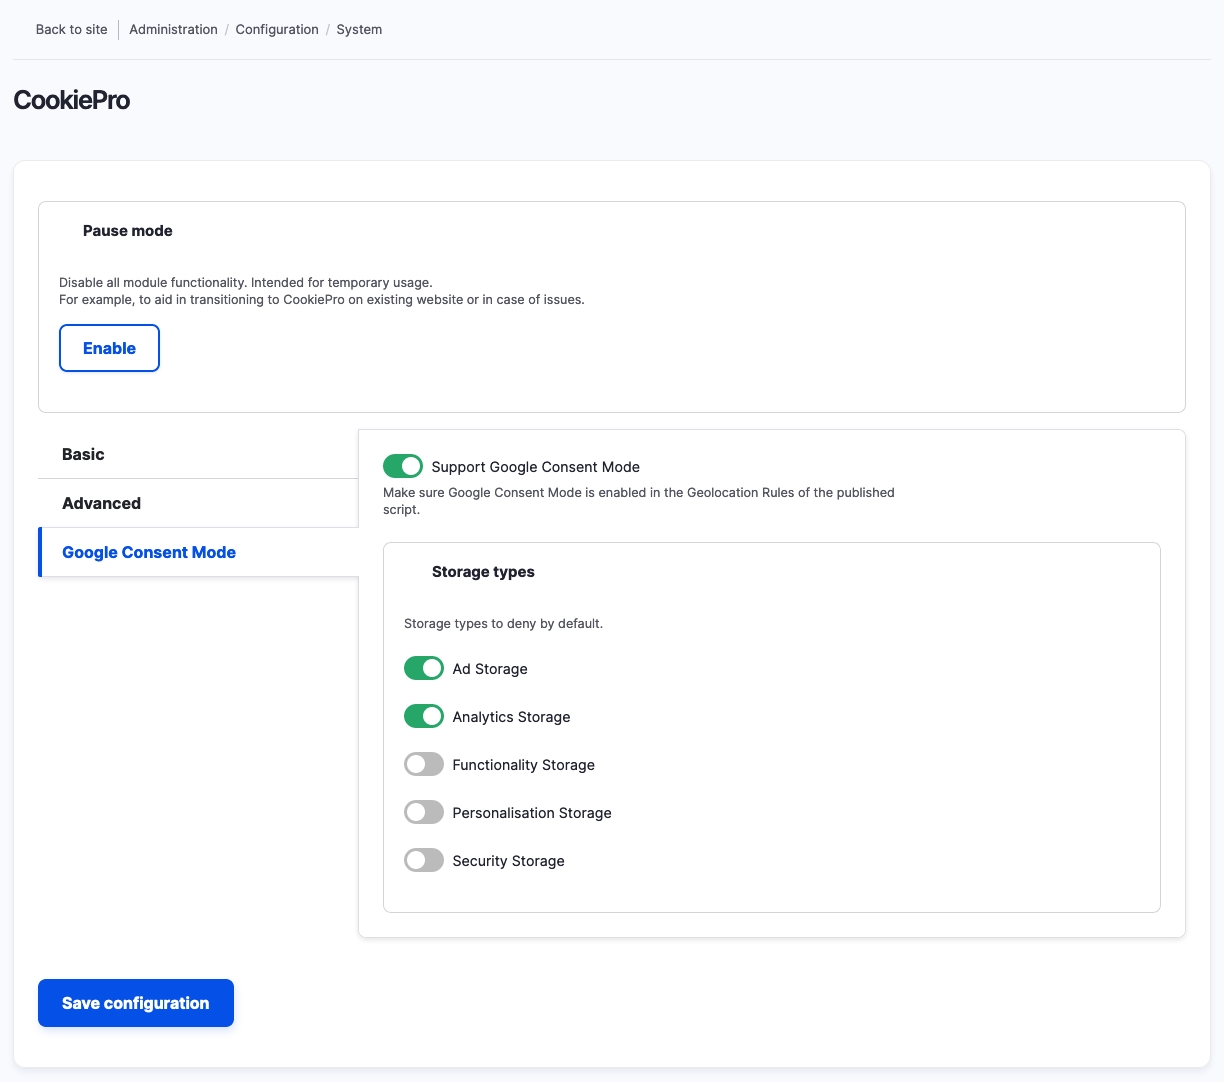Image resolution: width=1224 pixels, height=1082 pixels.
Task: Enable the Functionality Storage toggle
Action: 424,764
